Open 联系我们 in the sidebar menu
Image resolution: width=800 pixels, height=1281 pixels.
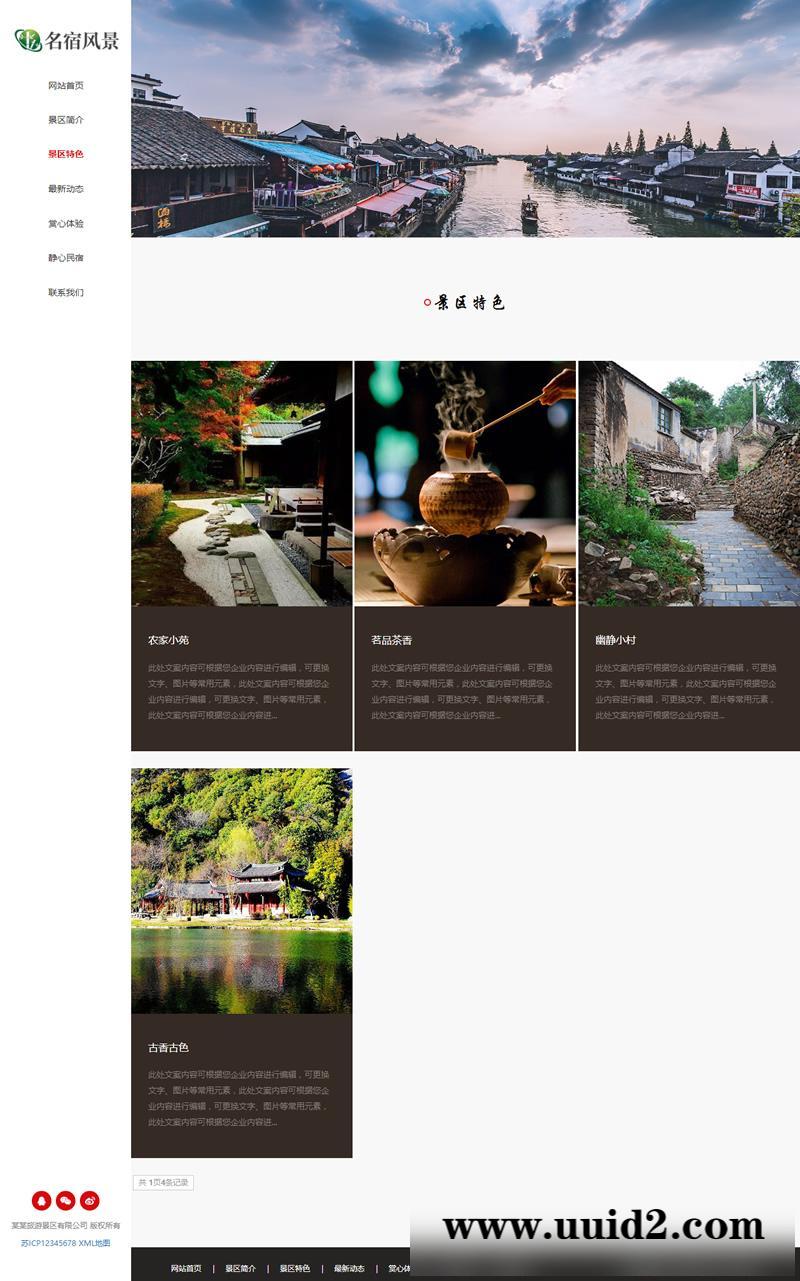[66, 293]
